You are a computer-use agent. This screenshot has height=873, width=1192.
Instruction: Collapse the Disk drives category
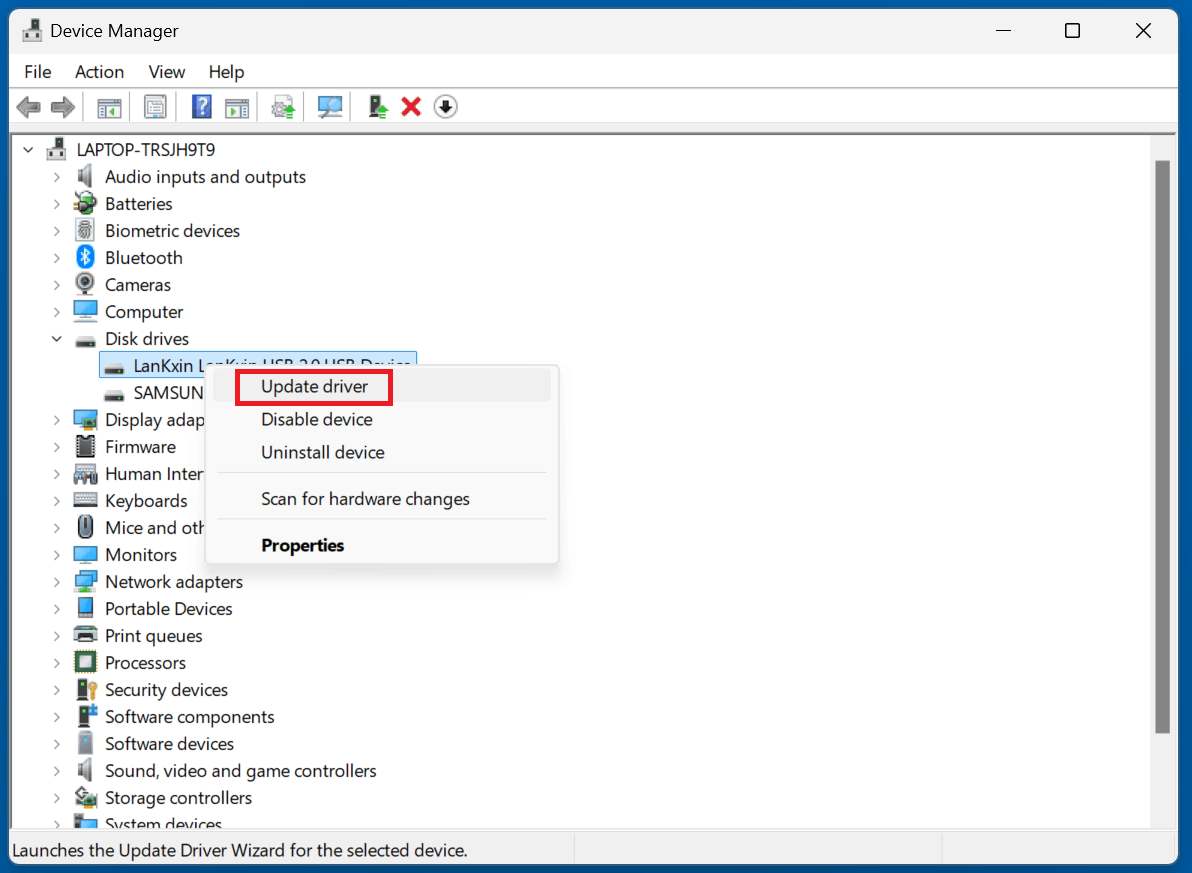57,338
